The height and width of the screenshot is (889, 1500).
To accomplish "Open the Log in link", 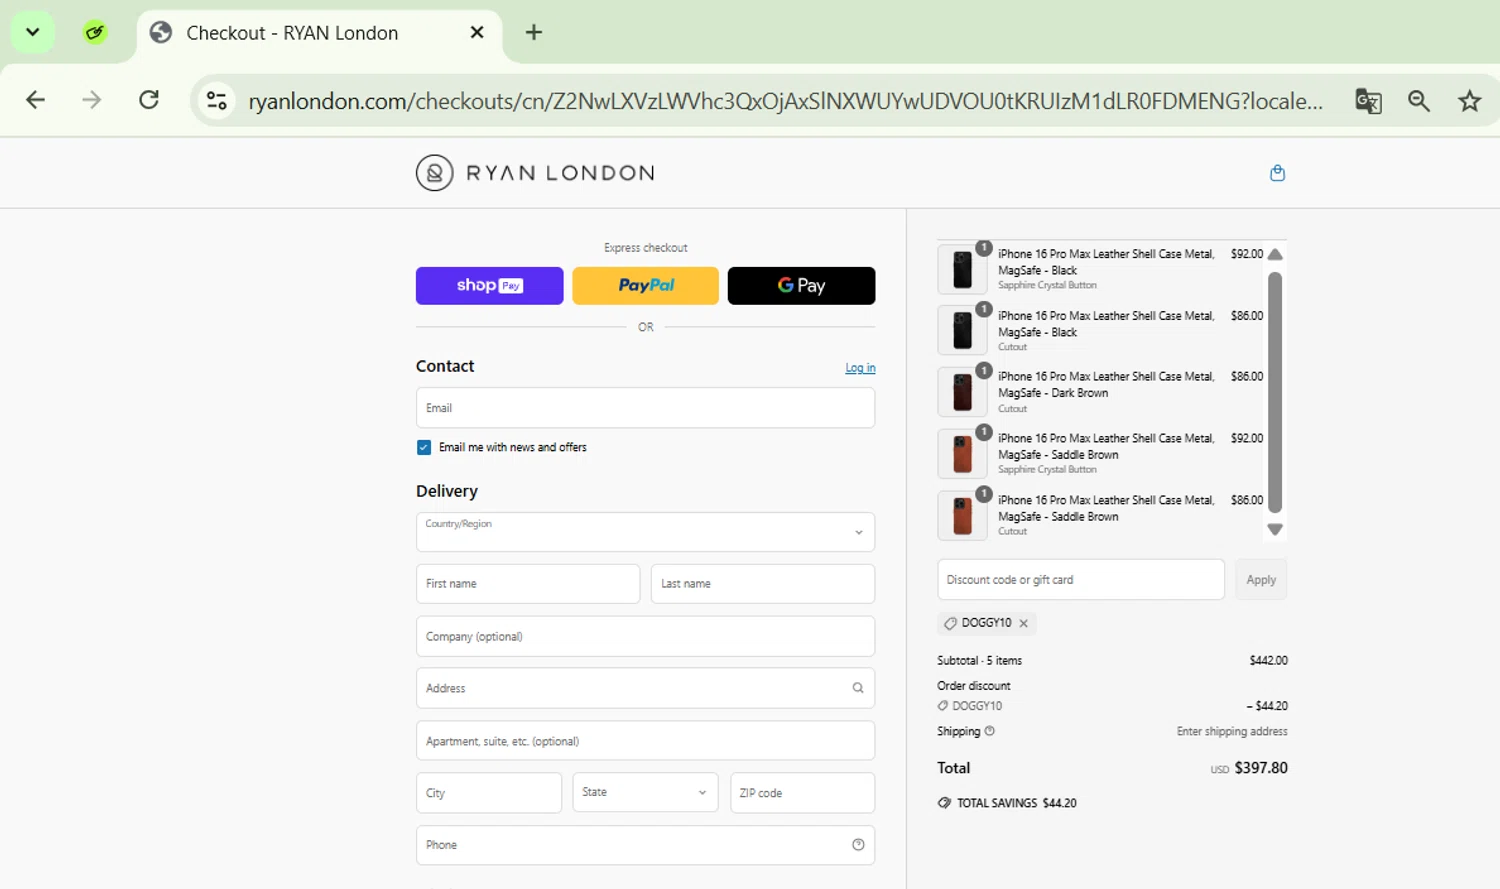I will pos(860,368).
